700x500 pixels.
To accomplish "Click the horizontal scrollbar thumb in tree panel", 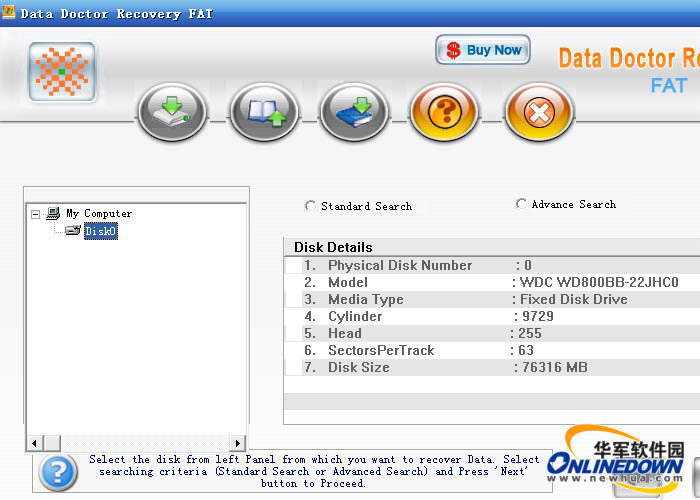I will pyautogui.click(x=52, y=443).
